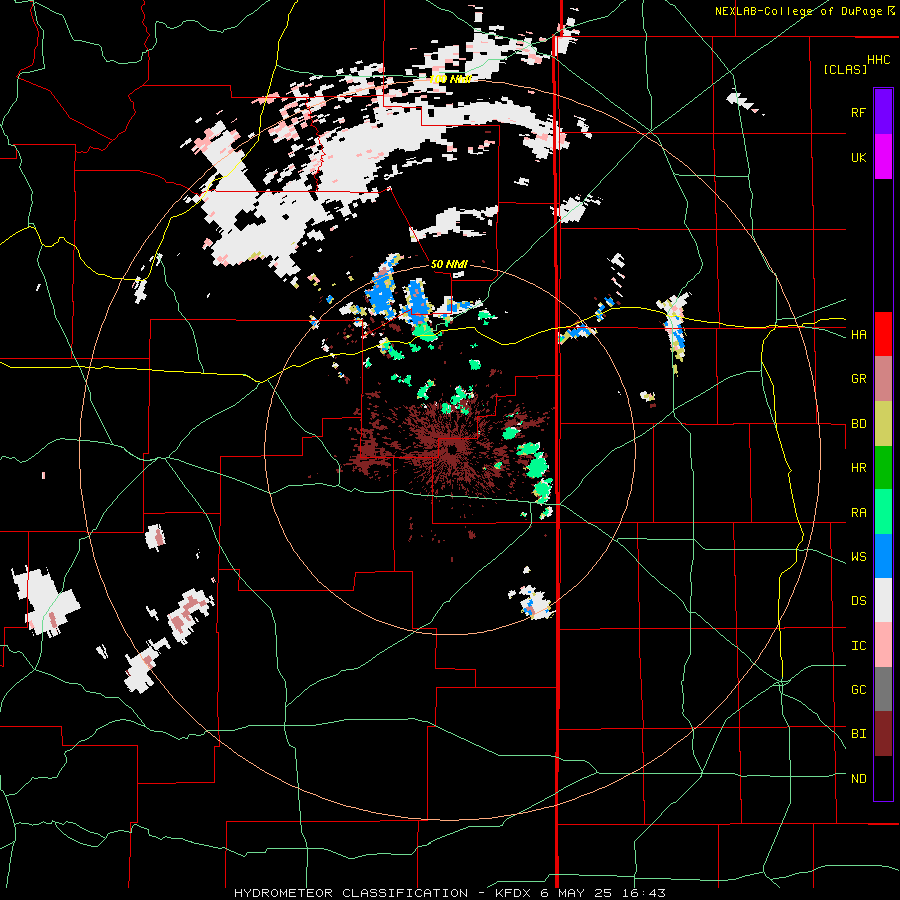The height and width of the screenshot is (900, 900).
Task: Click the white DS legend swatch
Action: coord(883,600)
